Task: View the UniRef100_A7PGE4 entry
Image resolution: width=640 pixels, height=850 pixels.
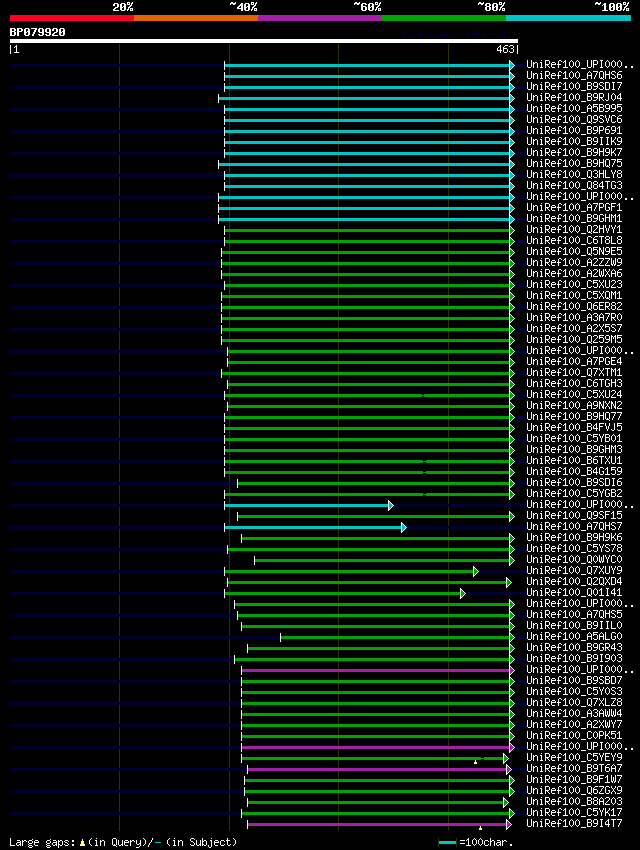Action: (574, 362)
